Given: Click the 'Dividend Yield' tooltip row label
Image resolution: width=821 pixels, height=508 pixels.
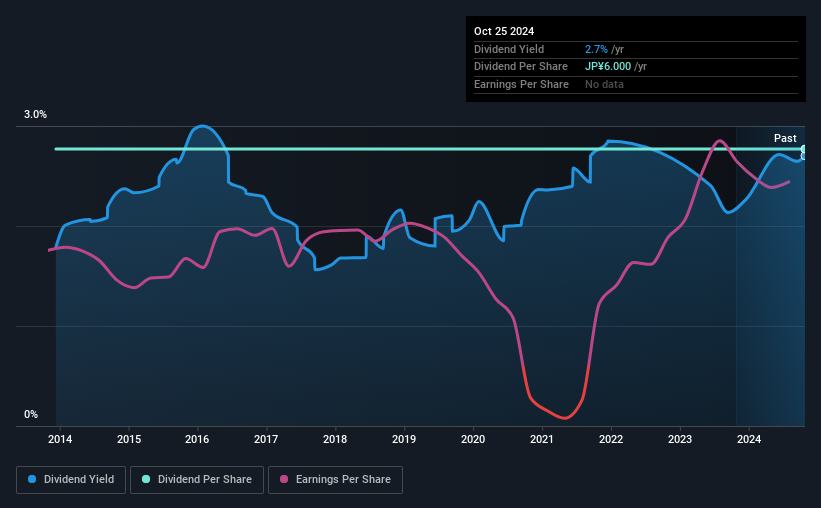Looking at the screenshot, I should [x=509, y=49].
